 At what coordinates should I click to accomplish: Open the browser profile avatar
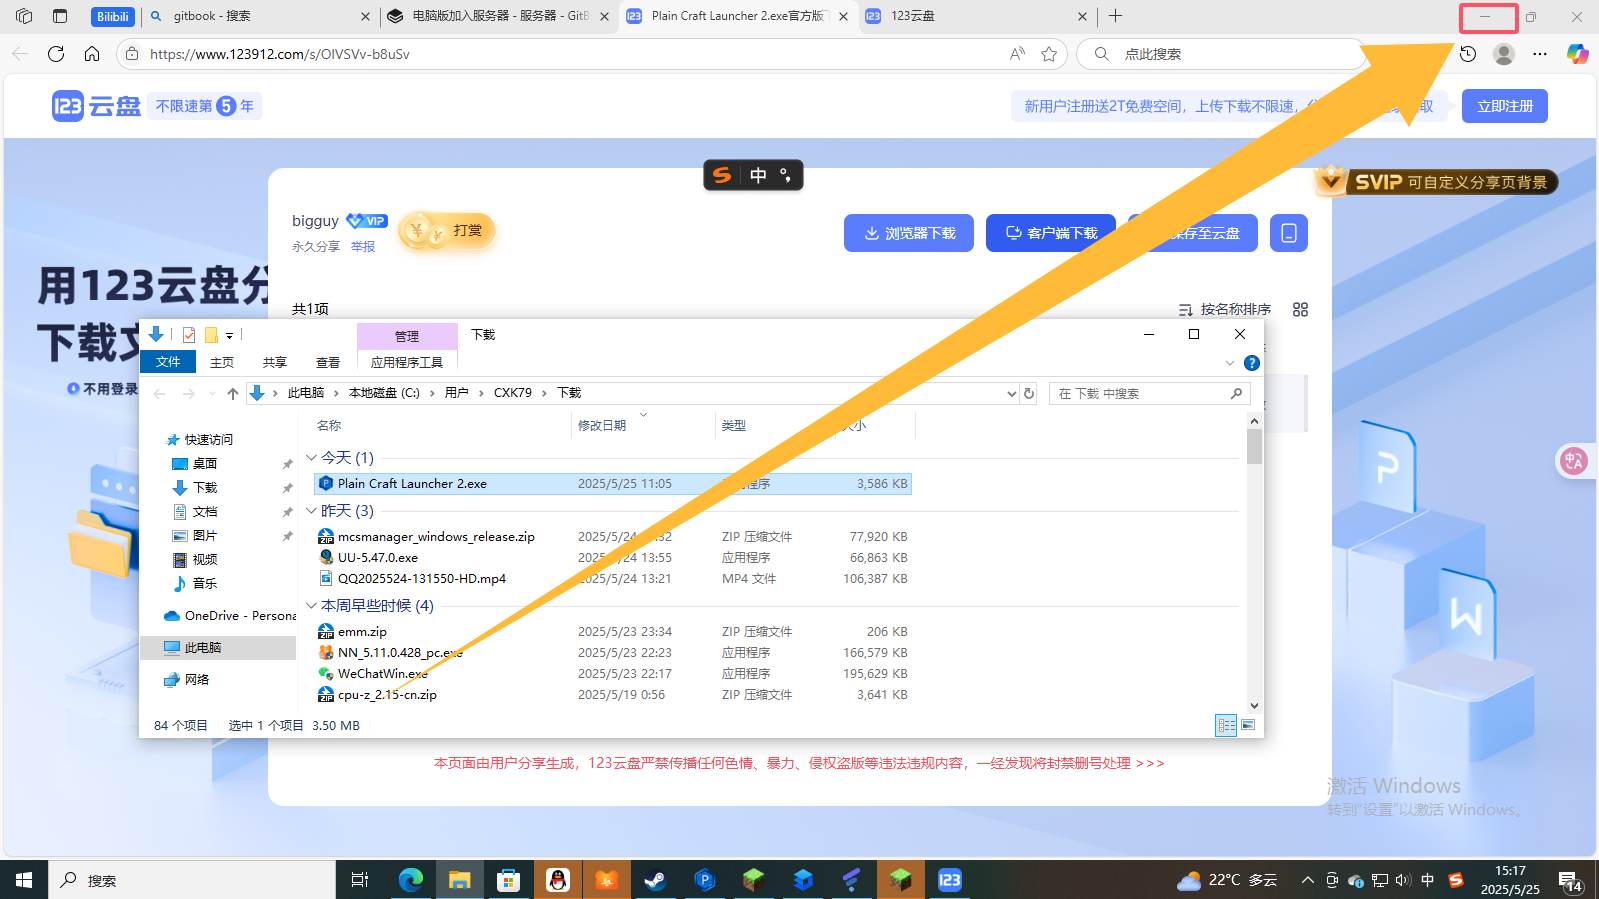click(1504, 54)
